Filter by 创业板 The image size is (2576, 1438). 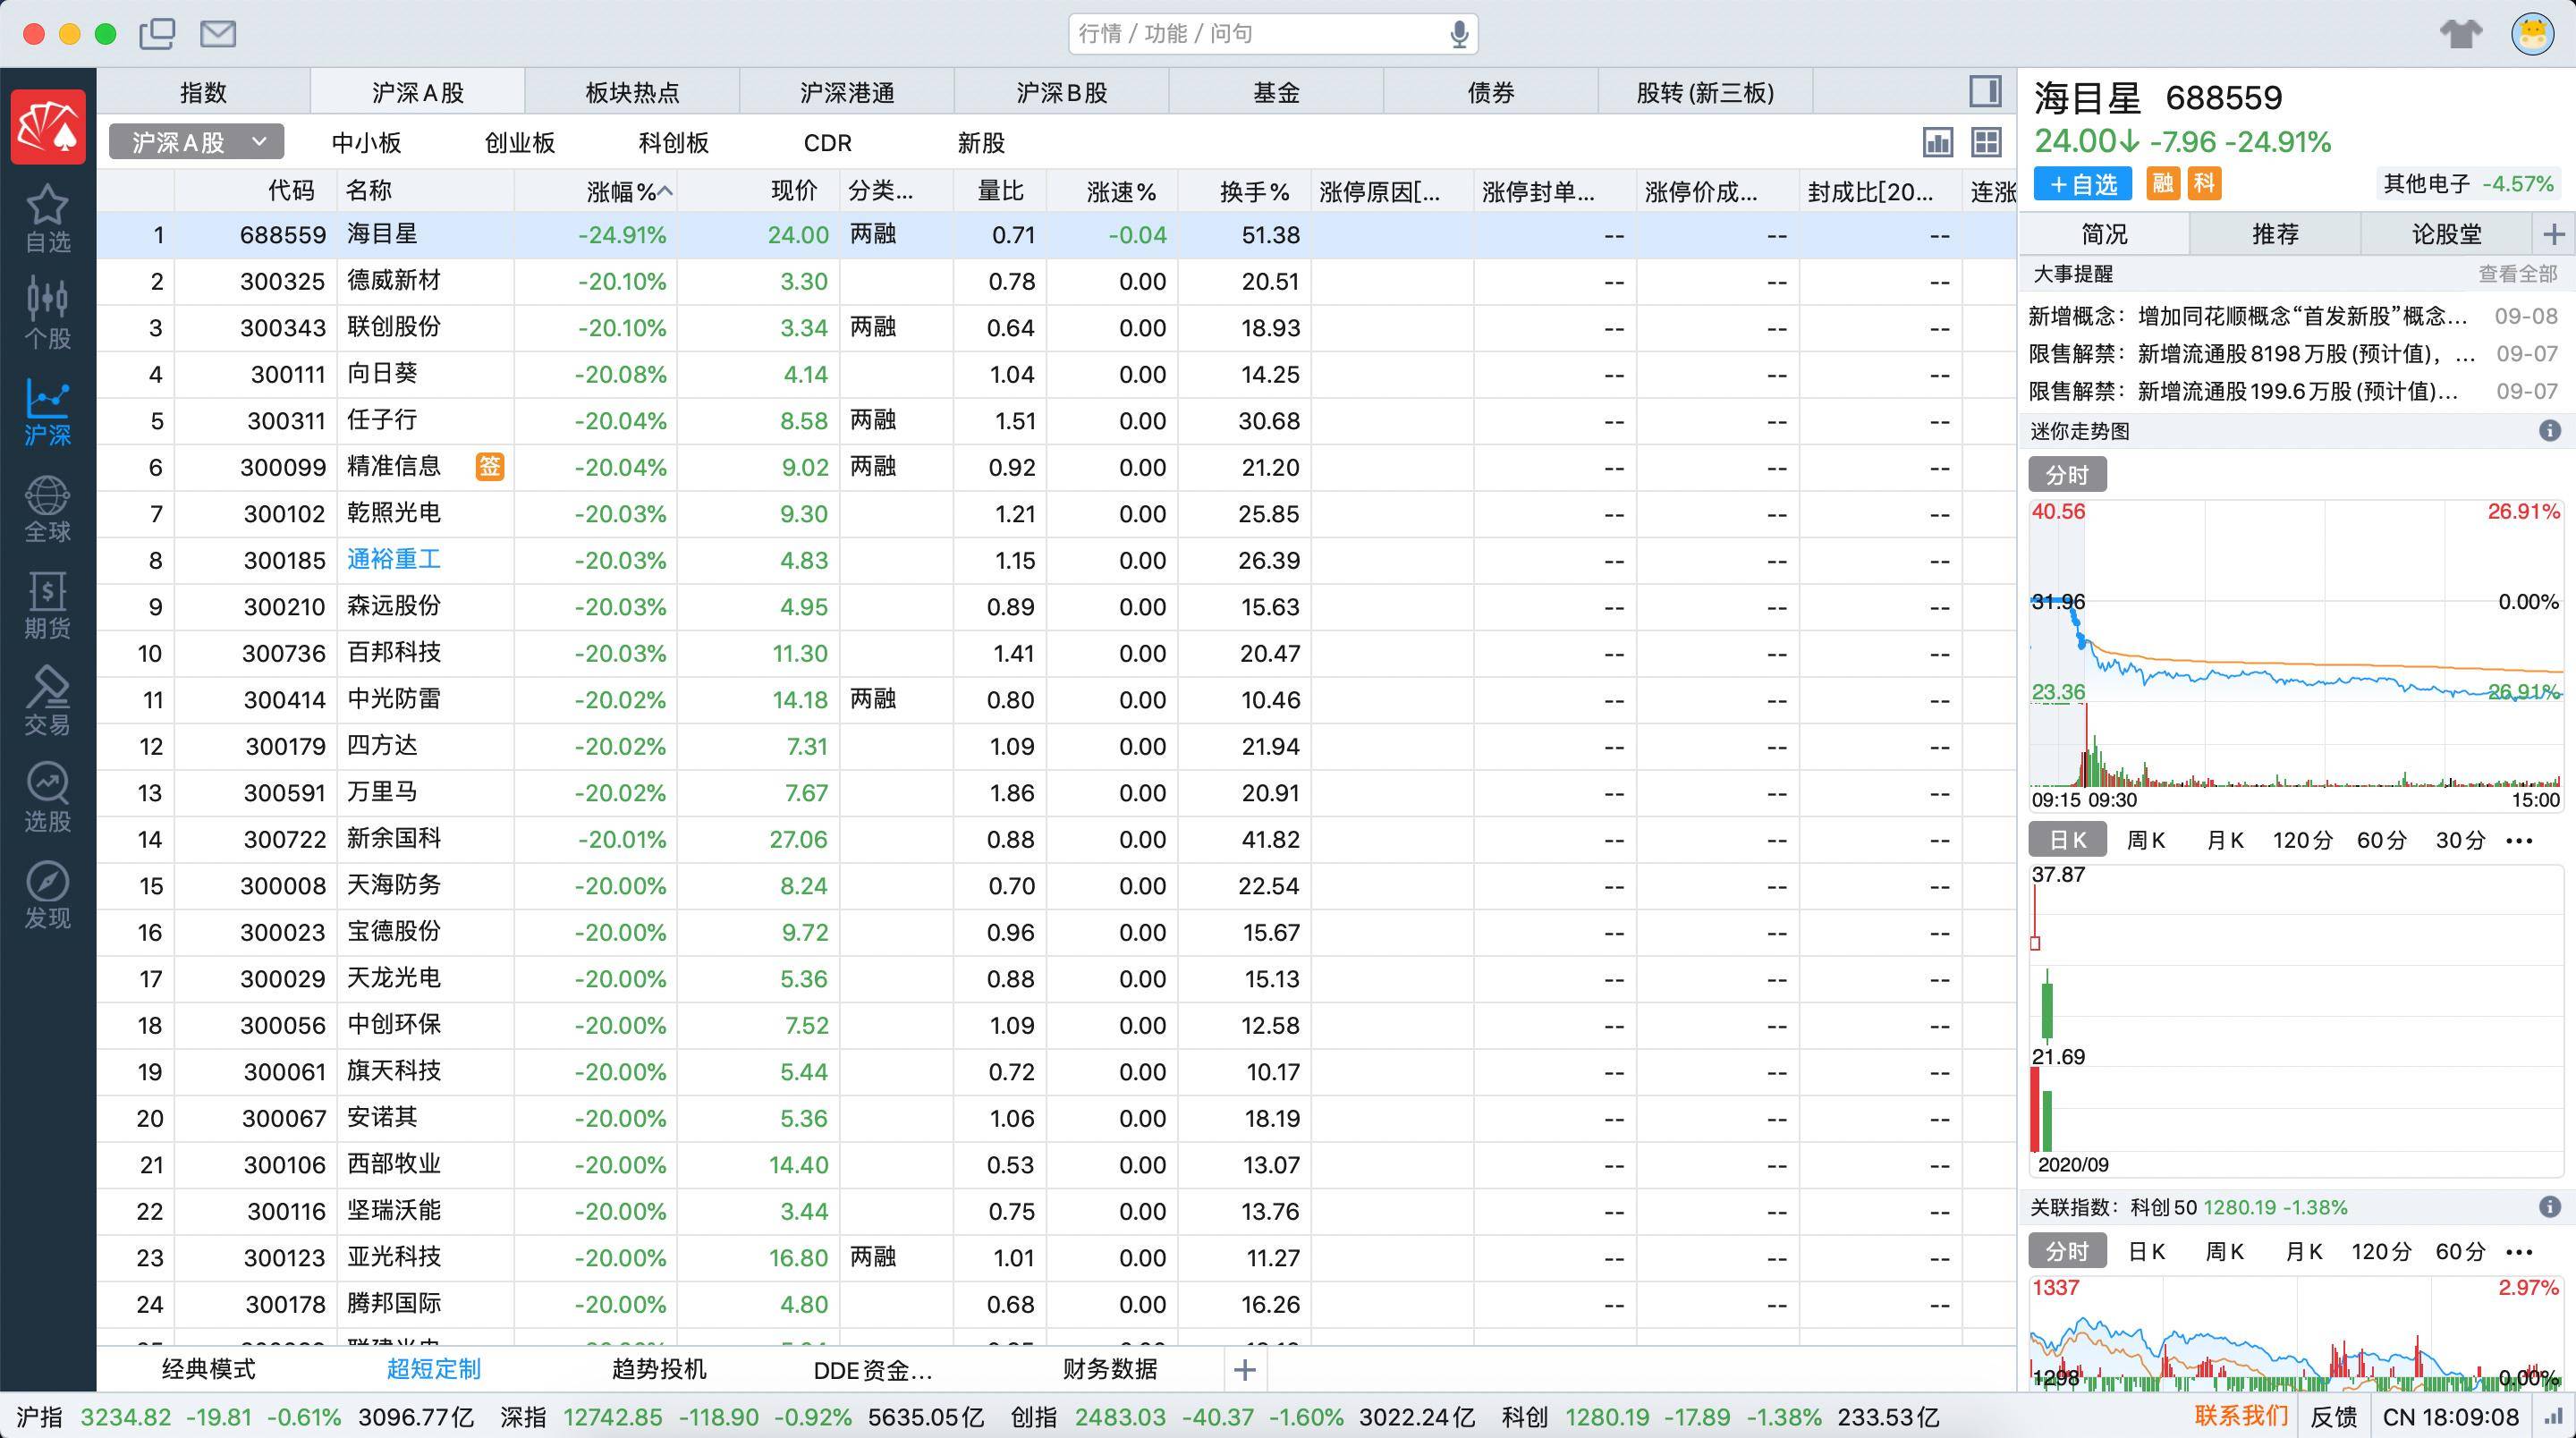(x=520, y=143)
